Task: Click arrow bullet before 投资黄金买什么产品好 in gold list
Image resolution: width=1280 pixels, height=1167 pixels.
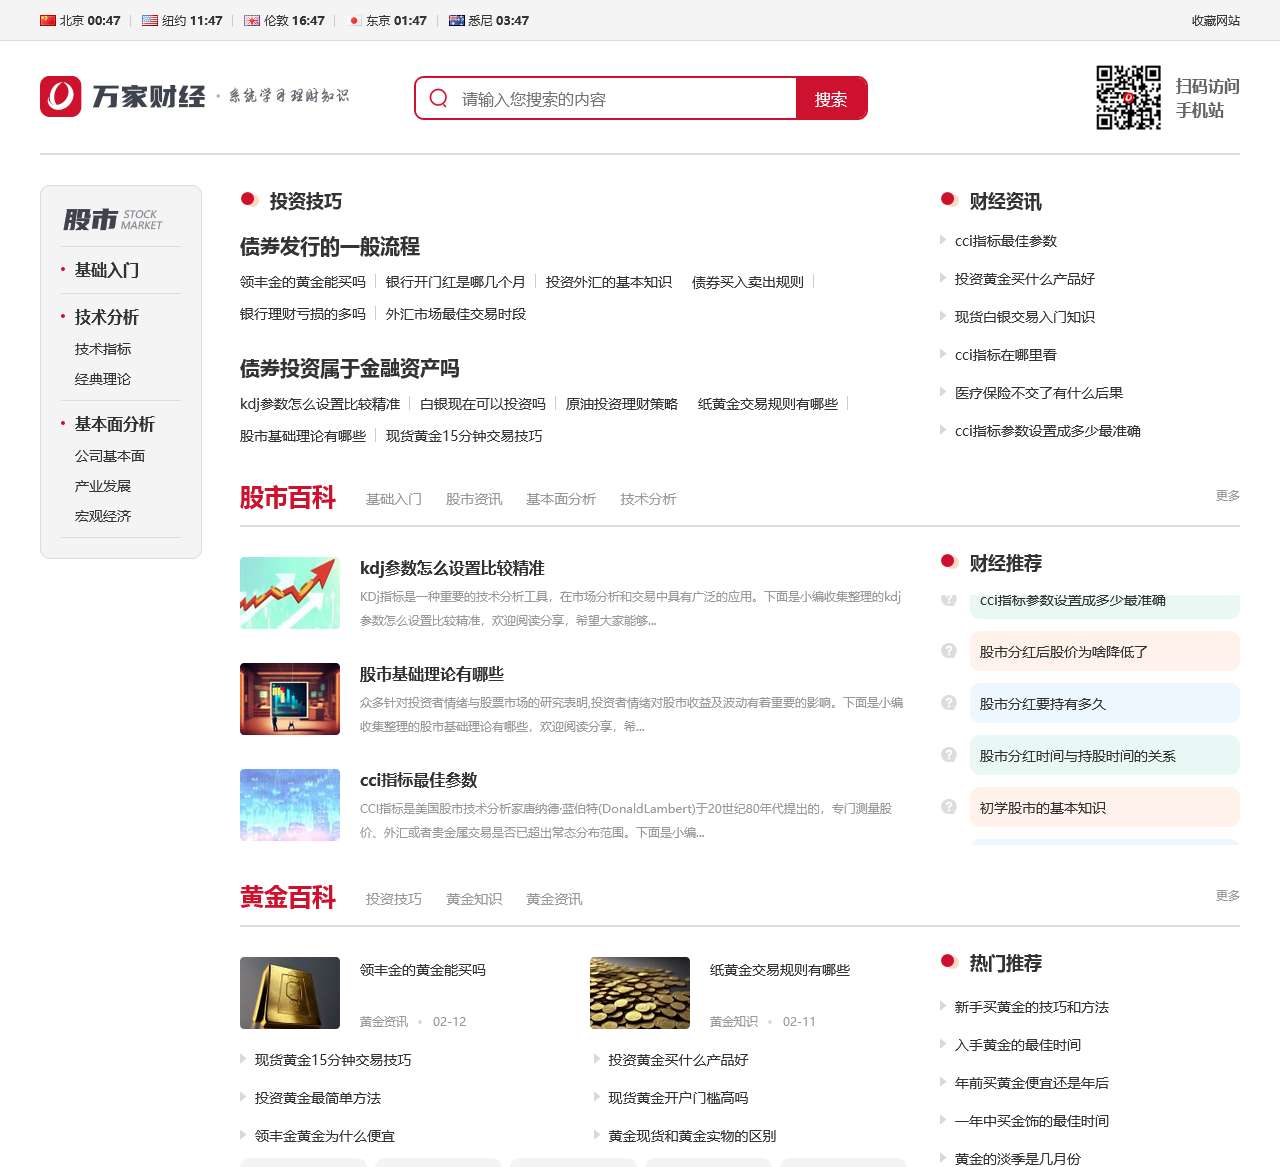Action: [x=597, y=1059]
